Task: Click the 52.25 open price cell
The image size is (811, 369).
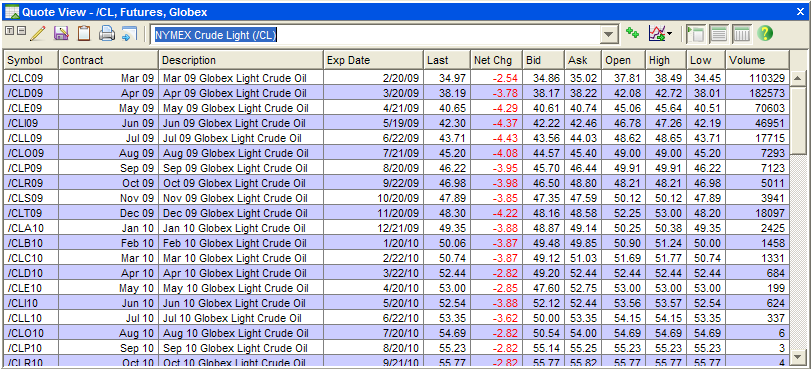Action: click(623, 213)
